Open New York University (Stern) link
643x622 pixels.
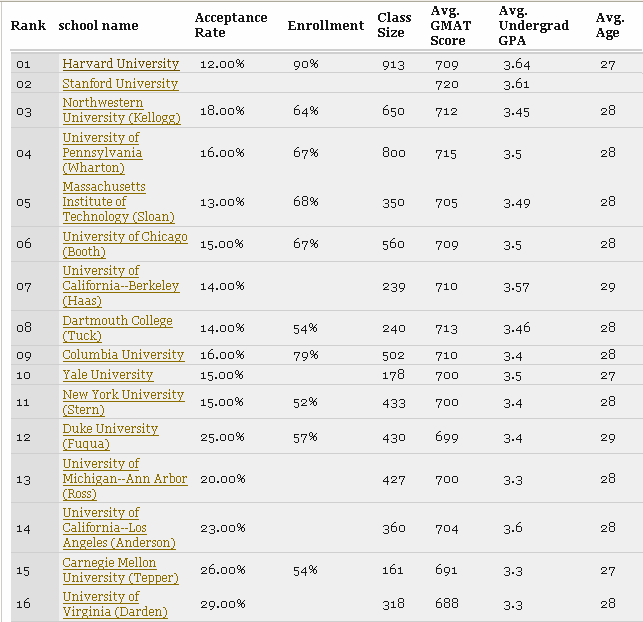tap(123, 402)
